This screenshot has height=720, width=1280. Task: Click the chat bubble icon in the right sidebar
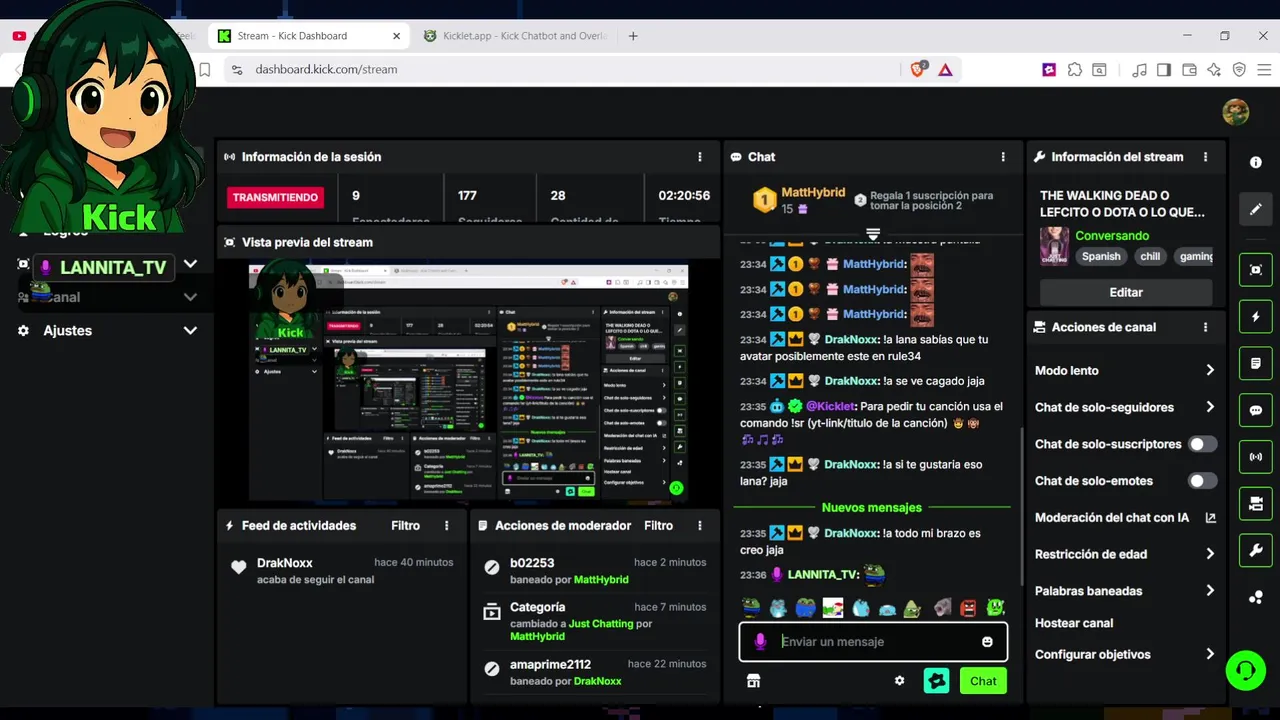(x=1256, y=410)
